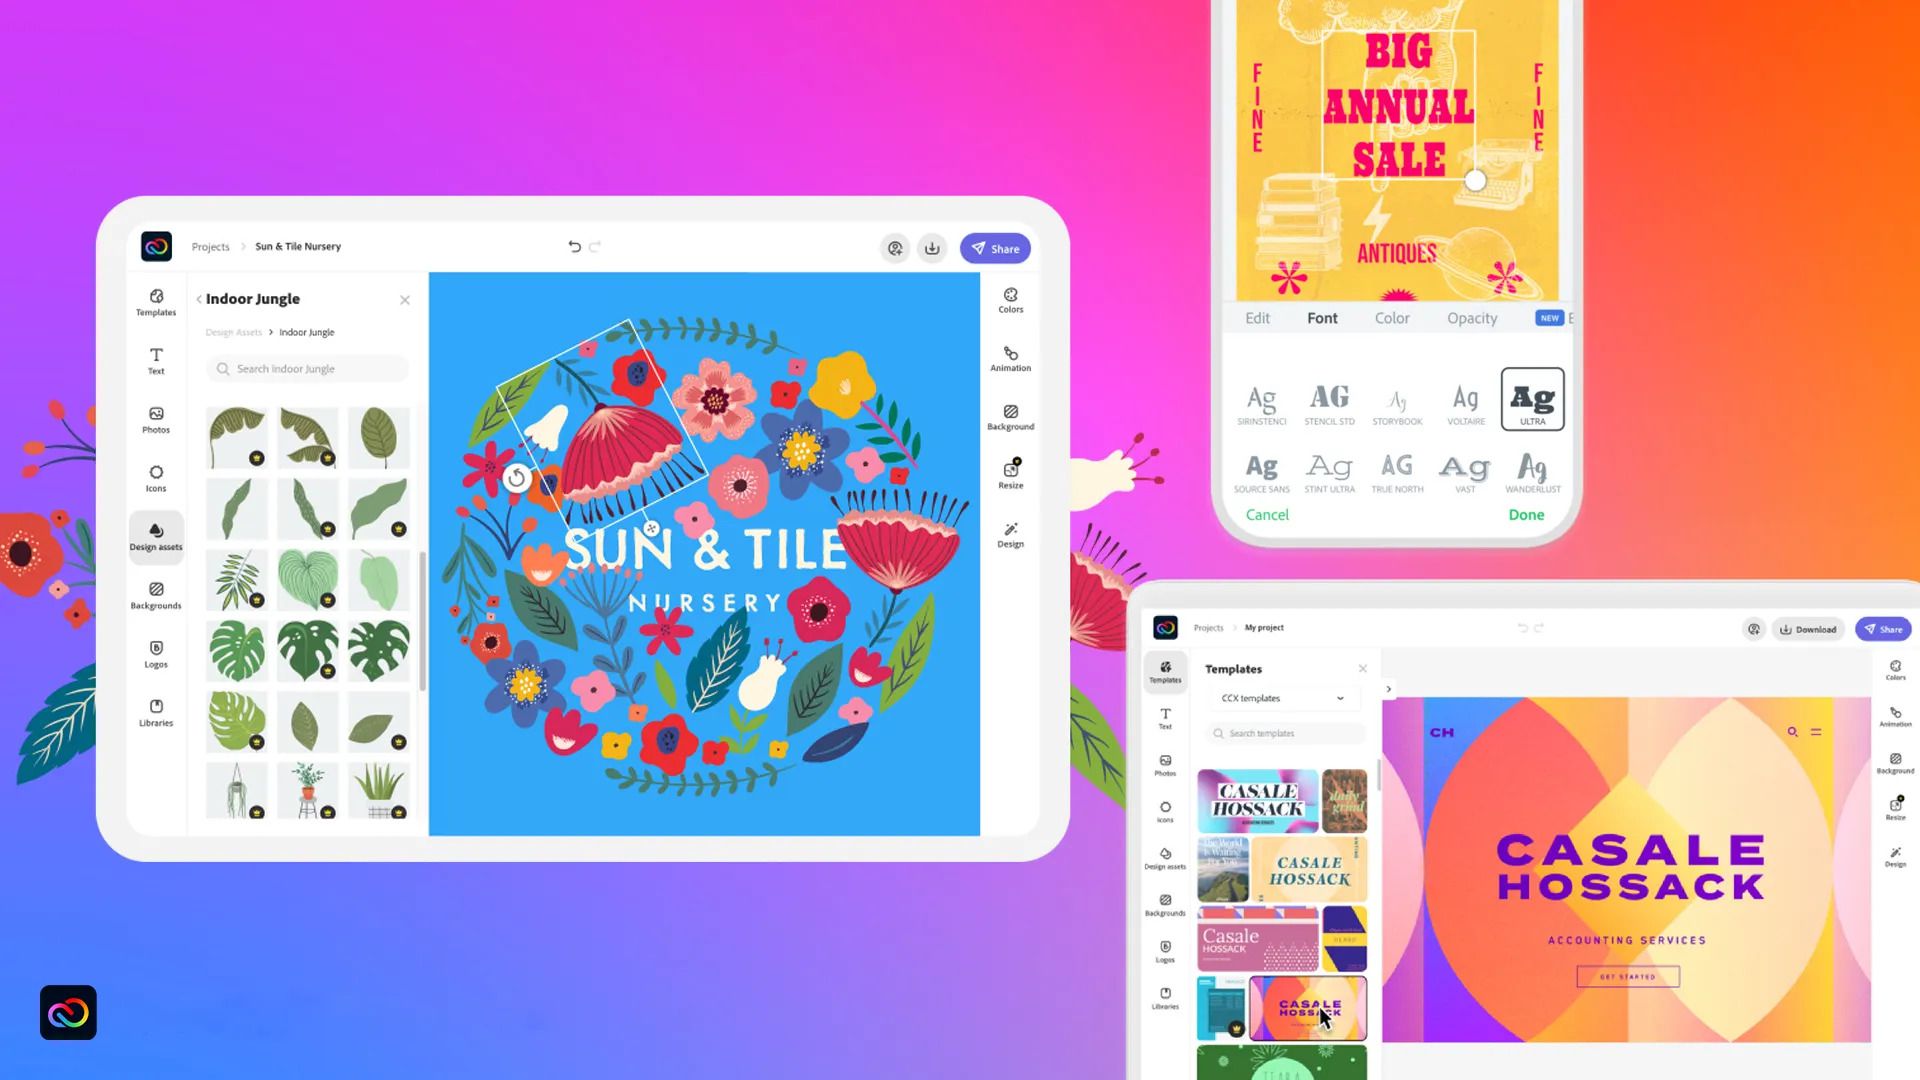Click the Font tab in panel

tap(1323, 318)
